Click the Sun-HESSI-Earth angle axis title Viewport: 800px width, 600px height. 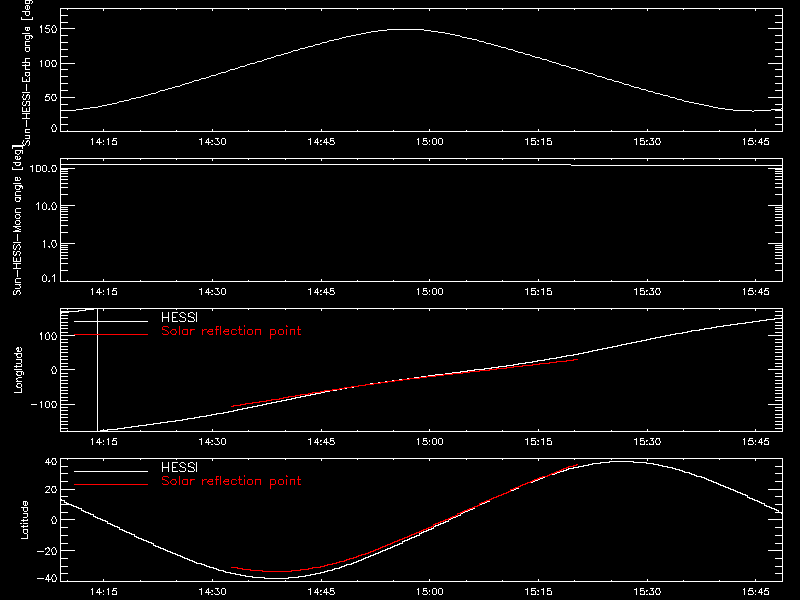(x=27, y=72)
